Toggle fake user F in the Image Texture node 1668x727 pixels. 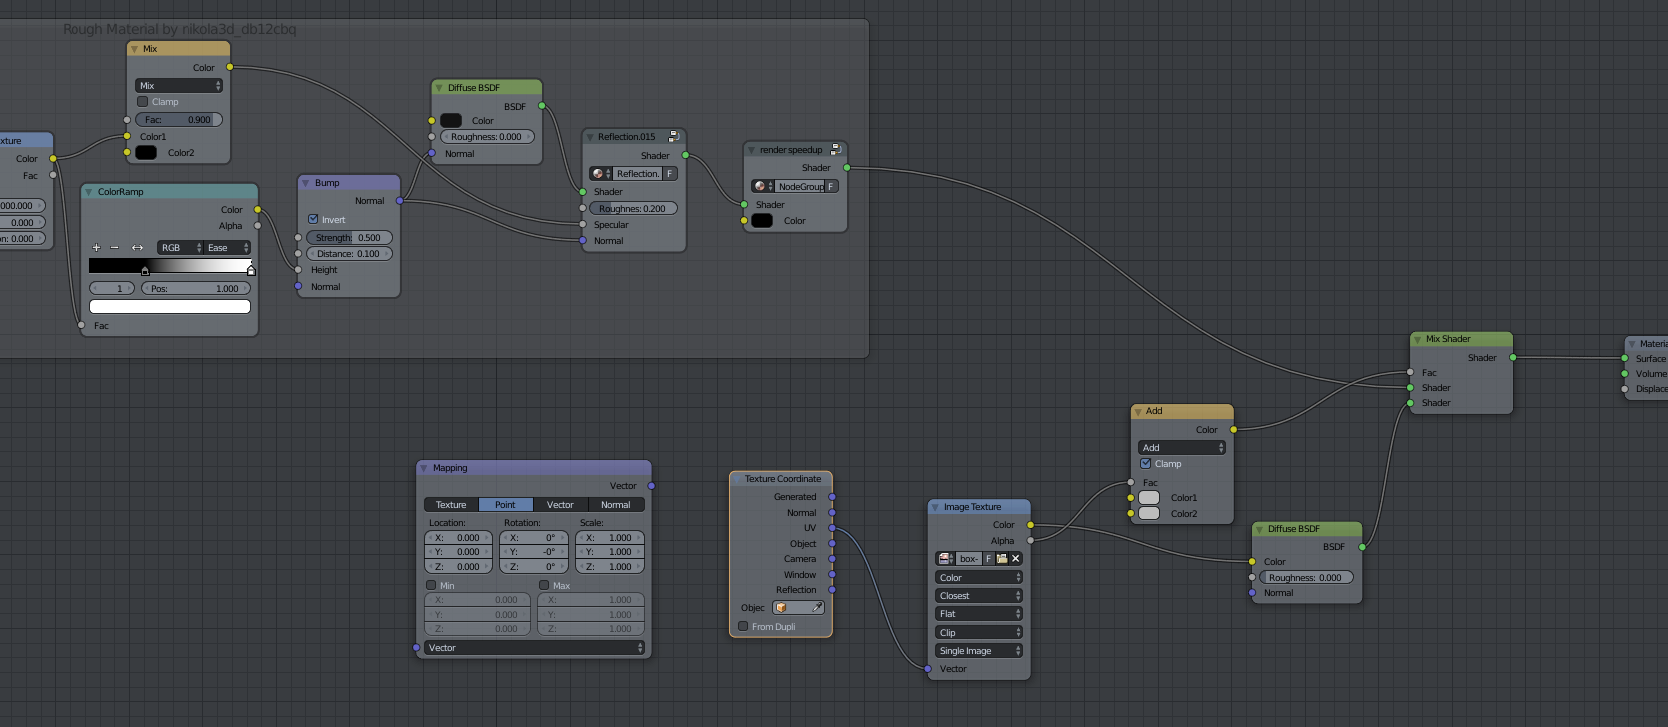[989, 559]
